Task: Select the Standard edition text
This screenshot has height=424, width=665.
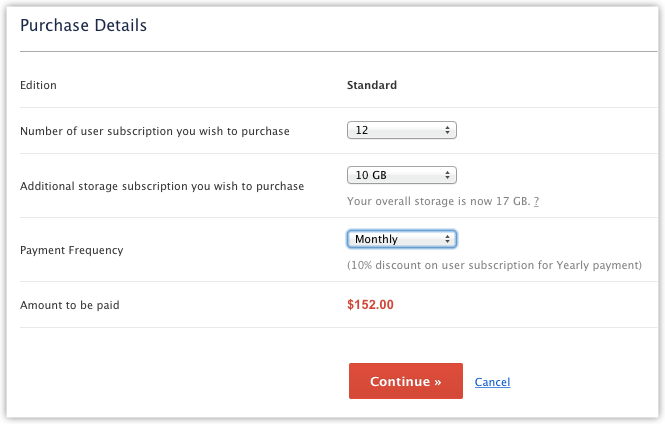Action: tap(372, 85)
